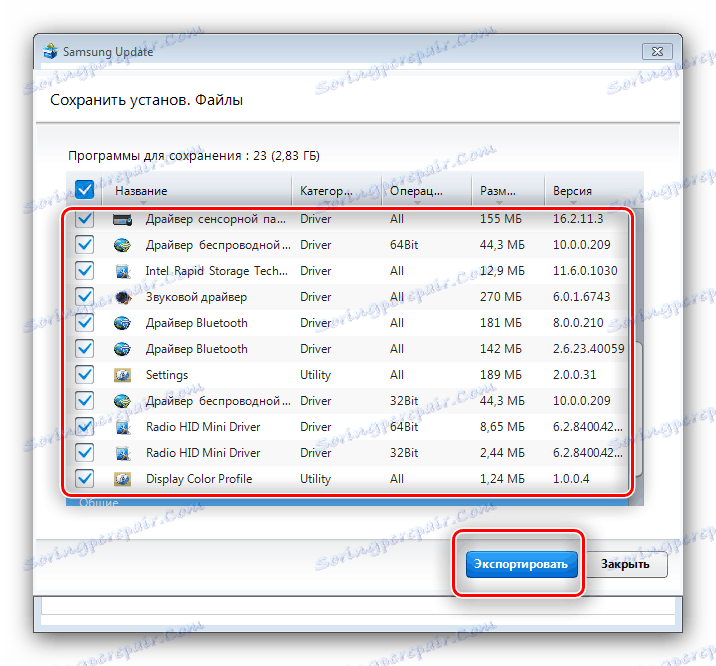The image size is (716, 666).
Task: Uncheck the 64Bit Драйвер беспроводной checkbox
Action: [85, 245]
